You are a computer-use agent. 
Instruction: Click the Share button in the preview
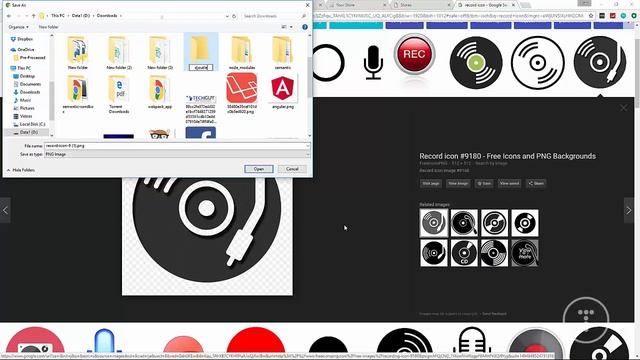coord(536,184)
